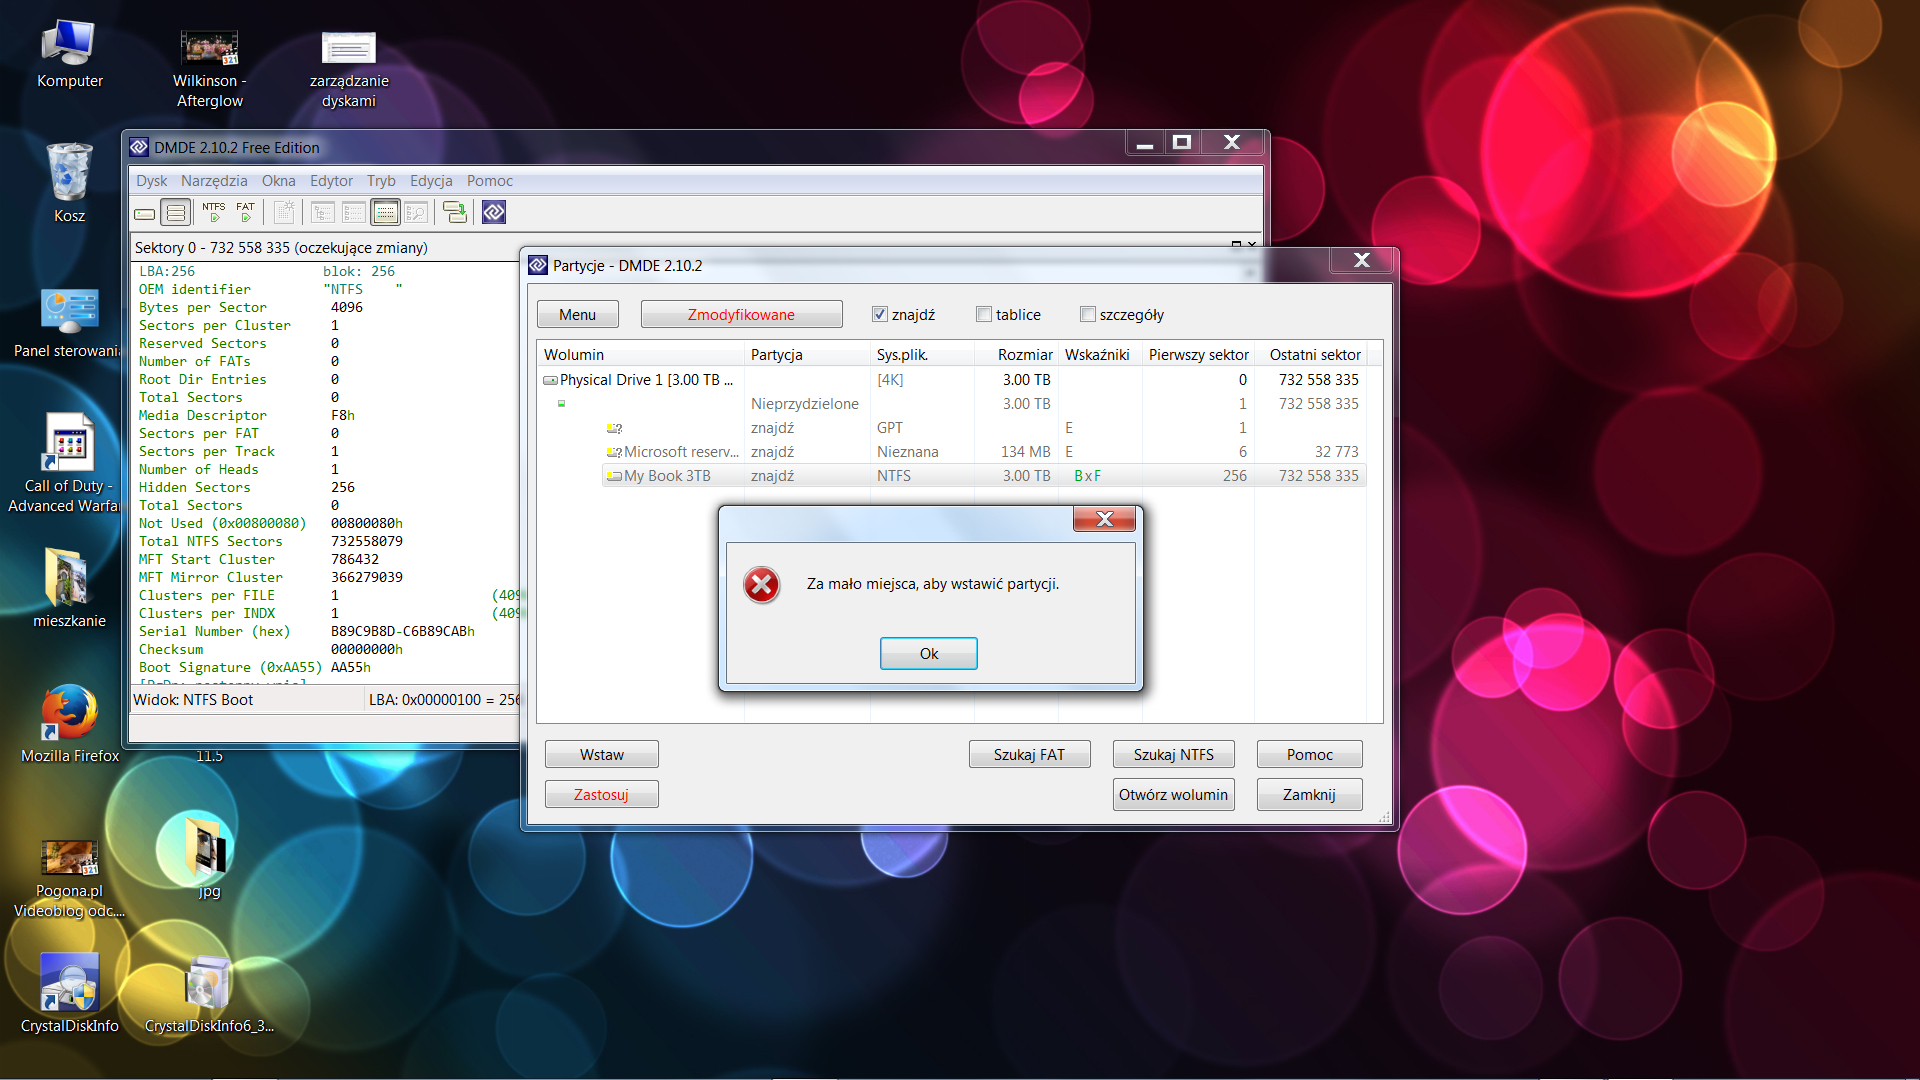Click the Menu button in Partycje window
The image size is (1920, 1080).
coord(578,315)
